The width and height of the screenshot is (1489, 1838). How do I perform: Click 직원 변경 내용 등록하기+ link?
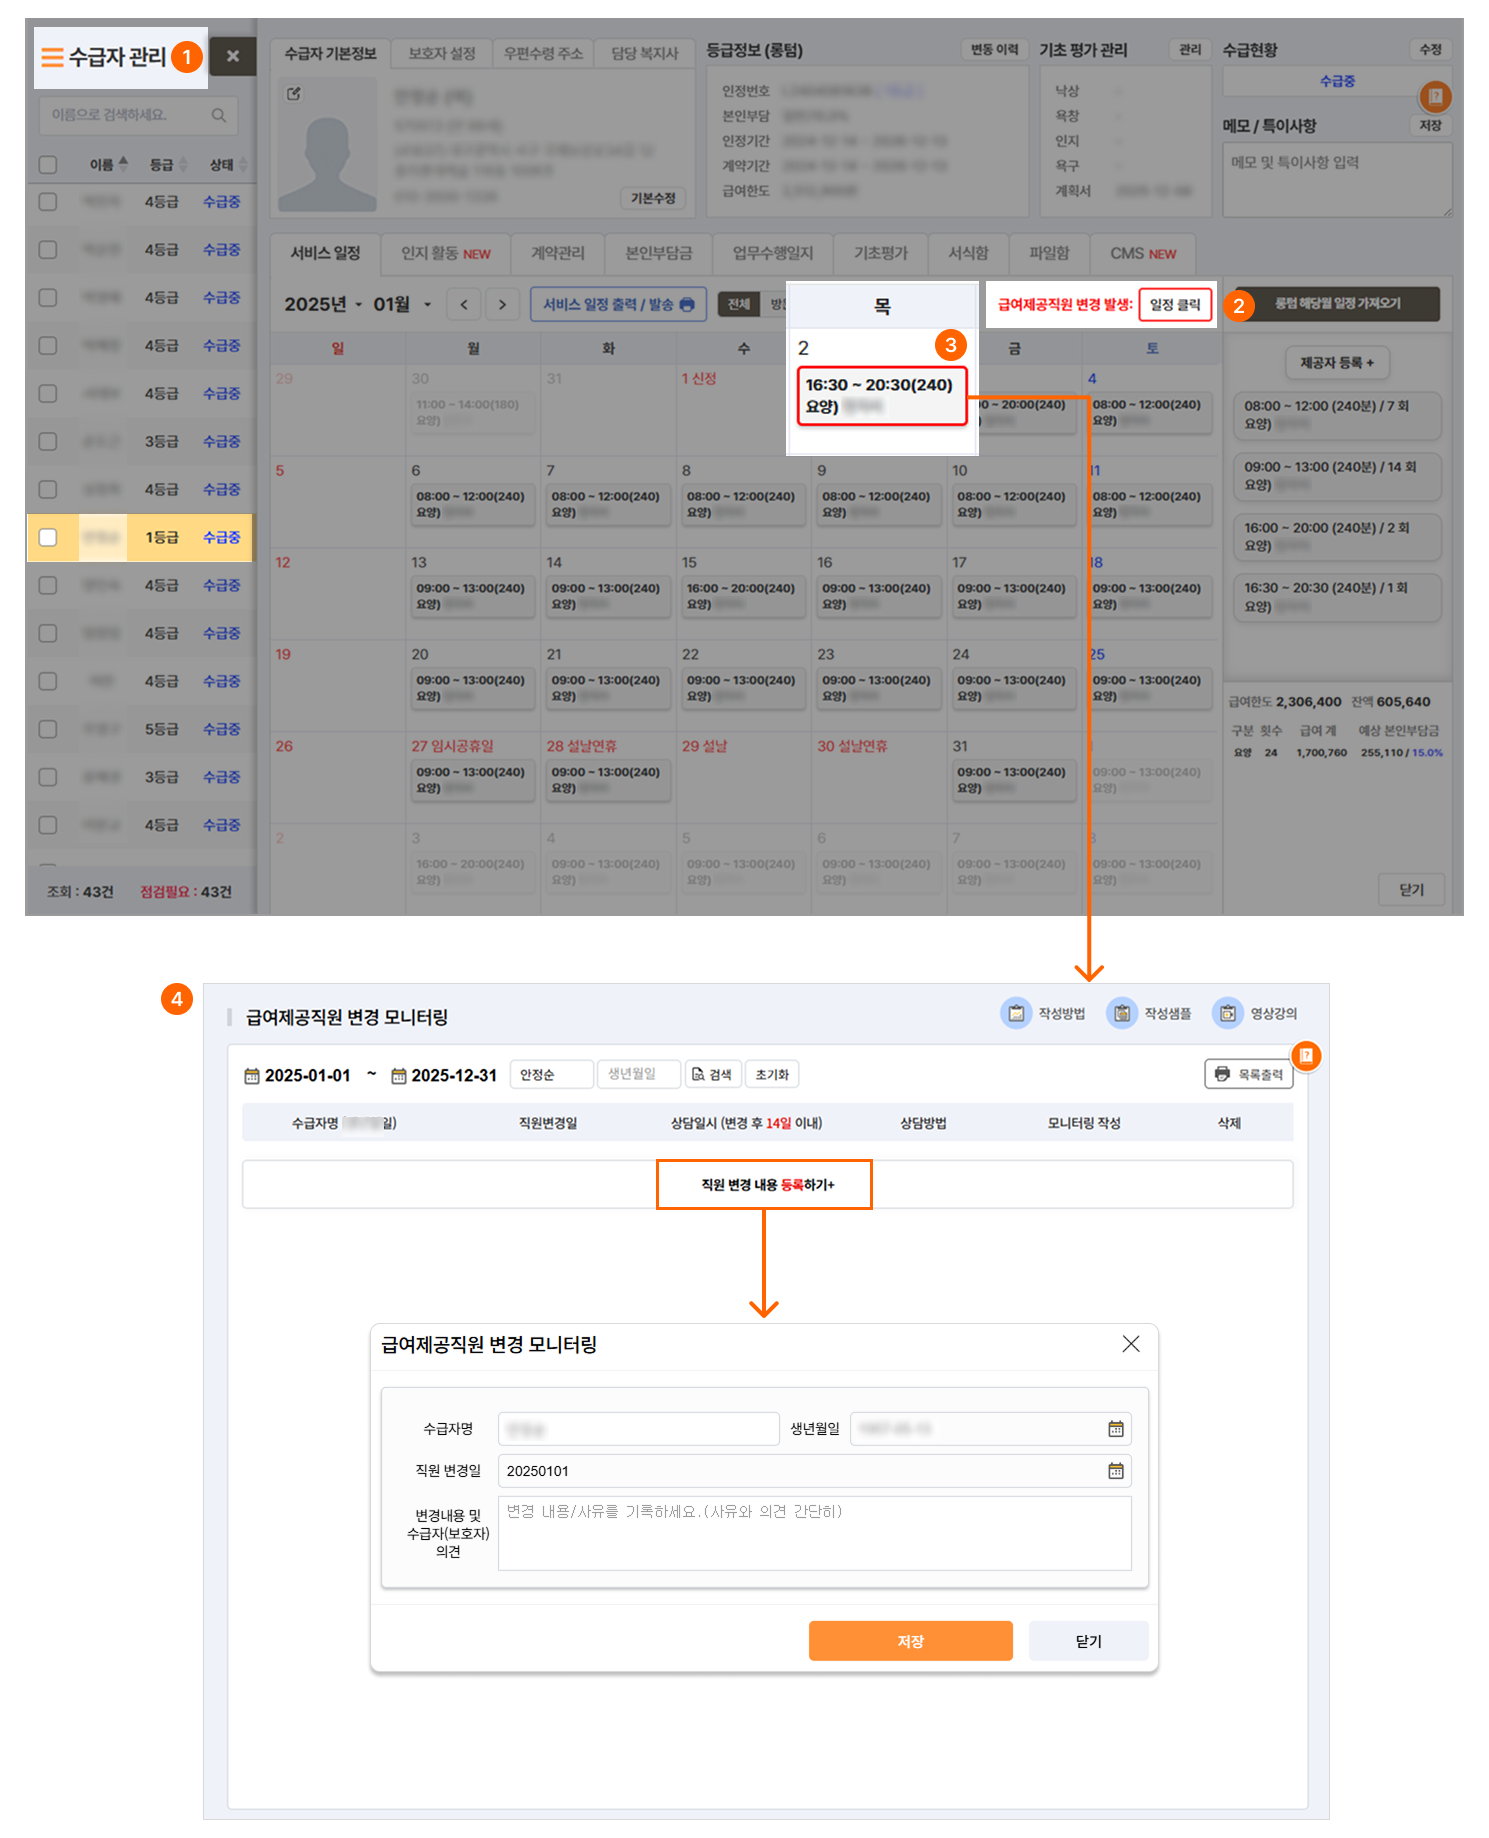pyautogui.click(x=766, y=1185)
